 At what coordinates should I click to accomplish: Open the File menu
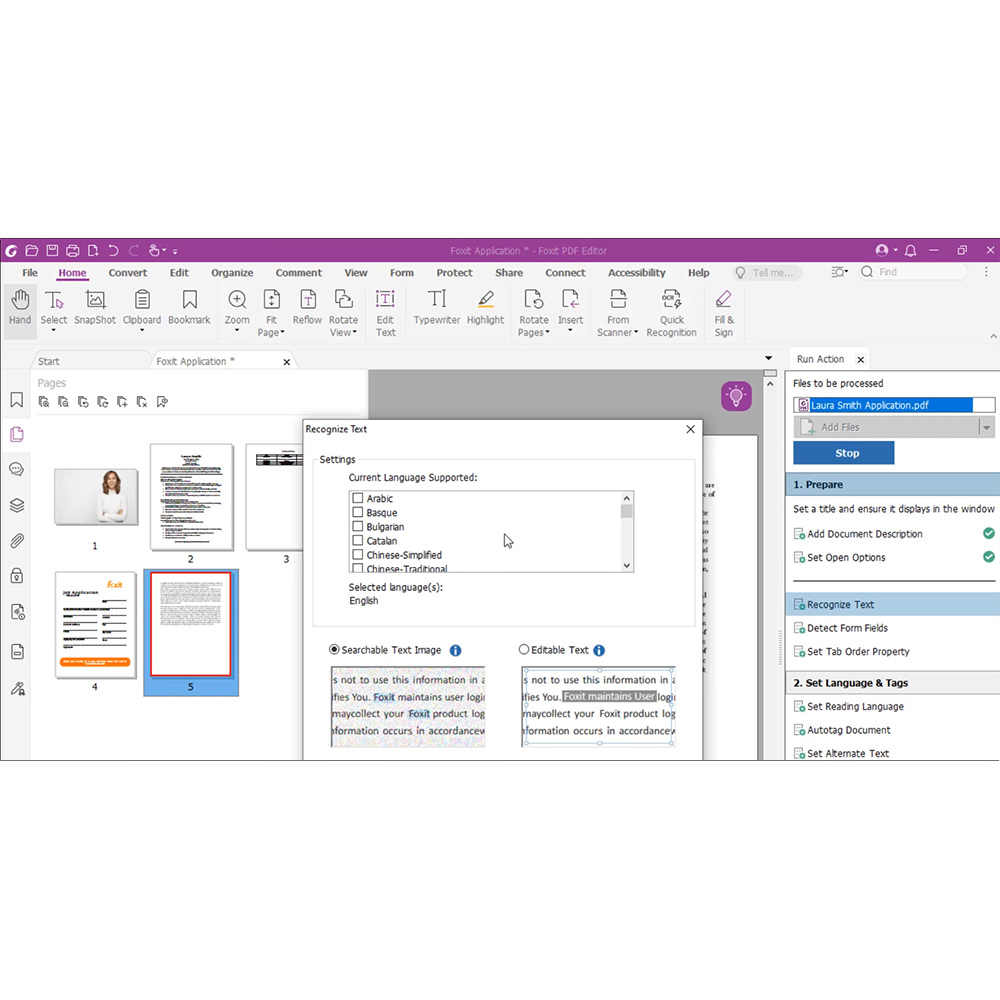coord(30,272)
